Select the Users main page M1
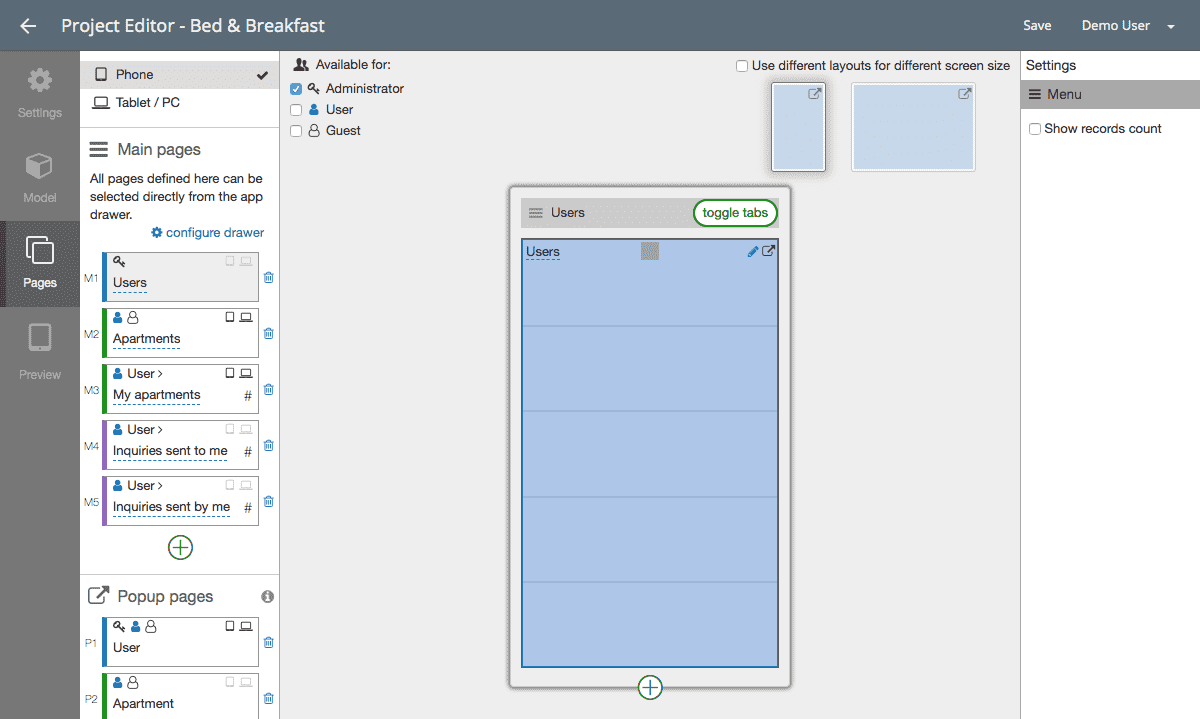 tap(180, 277)
